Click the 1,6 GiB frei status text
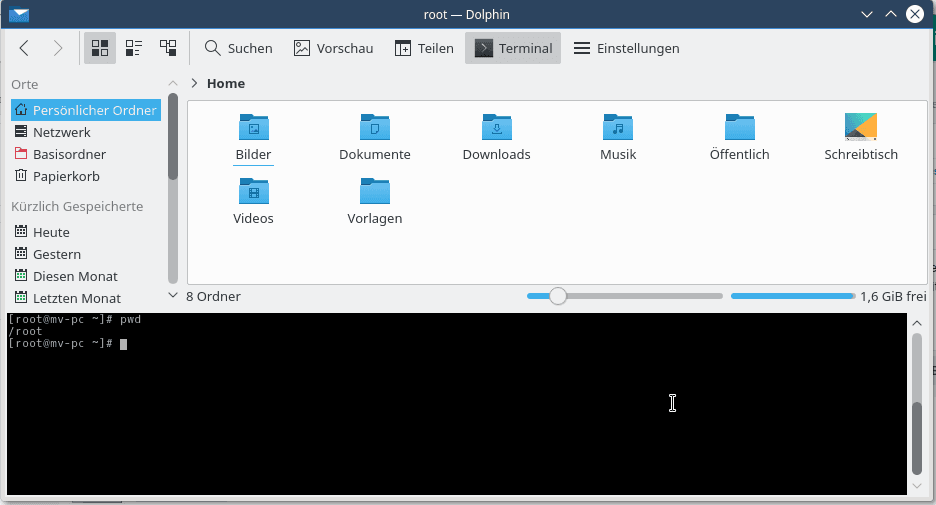 (x=893, y=297)
